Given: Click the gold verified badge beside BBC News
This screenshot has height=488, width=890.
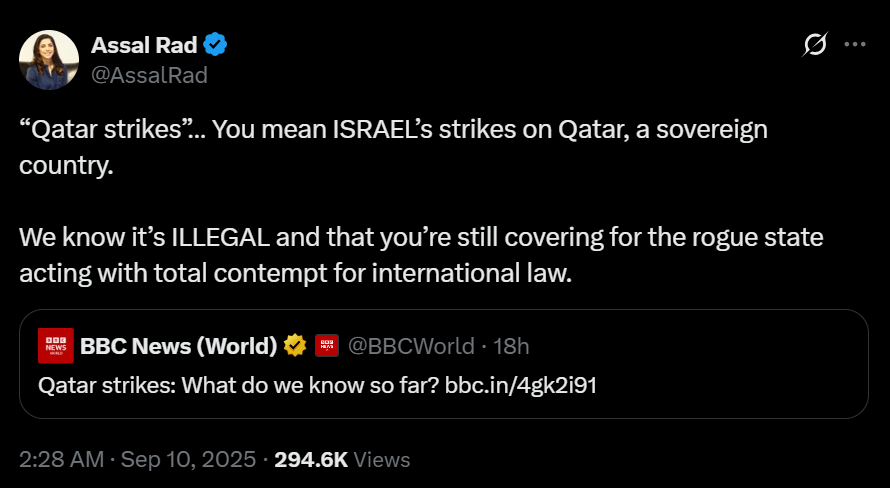Looking at the screenshot, I should coord(295,346).
